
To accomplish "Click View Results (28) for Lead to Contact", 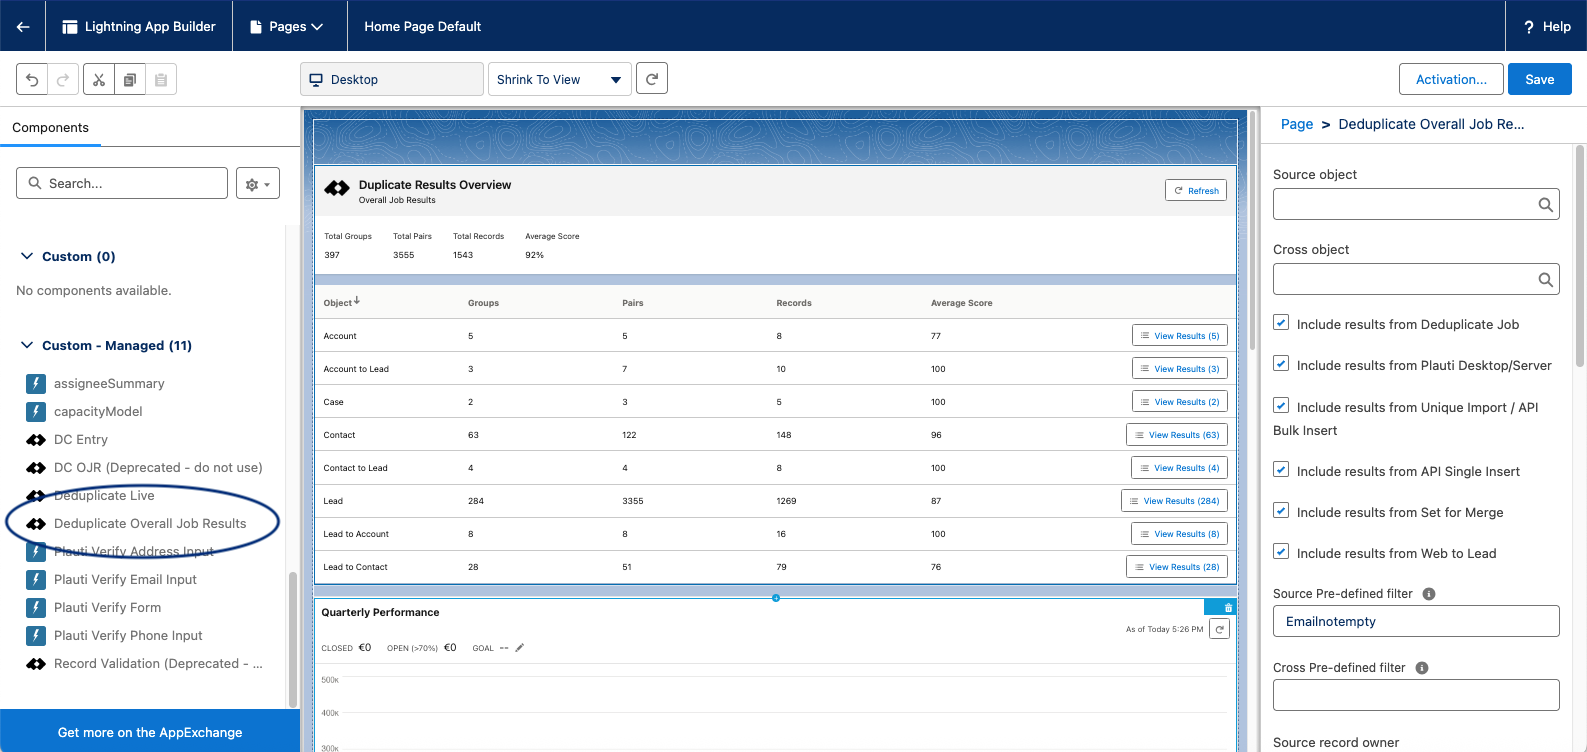I will pyautogui.click(x=1177, y=567).
